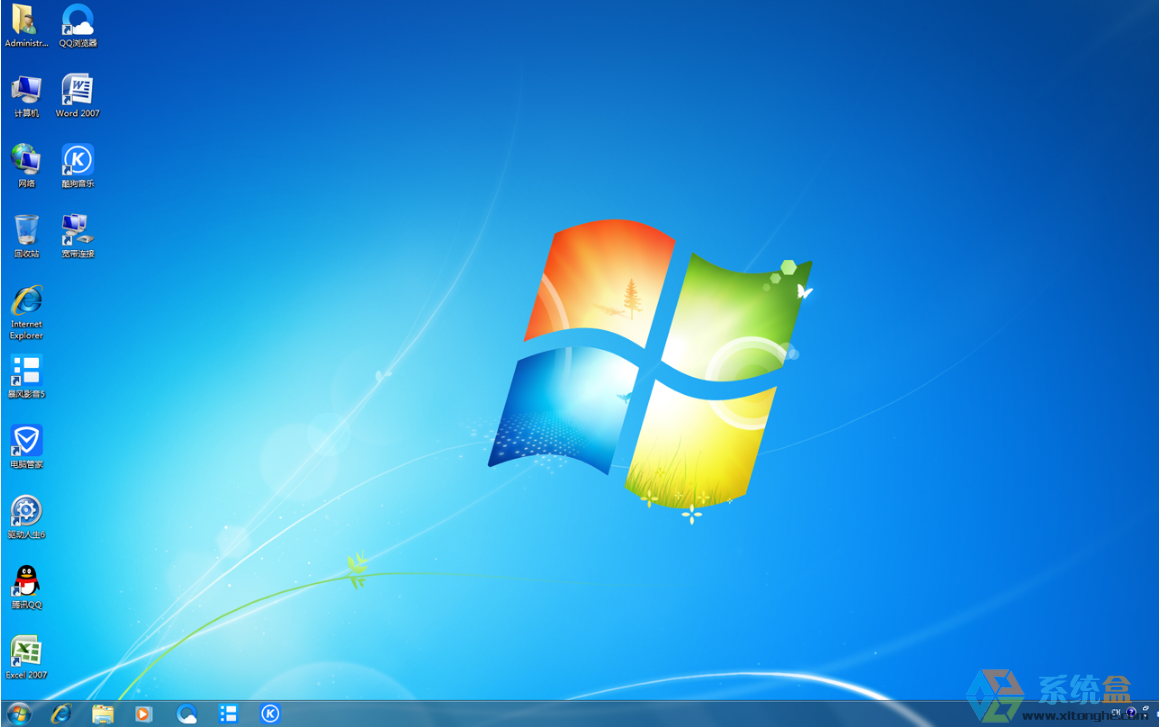Launch Windows Media Player from taskbar
This screenshot has width=1159, height=728.
pyautogui.click(x=143, y=714)
